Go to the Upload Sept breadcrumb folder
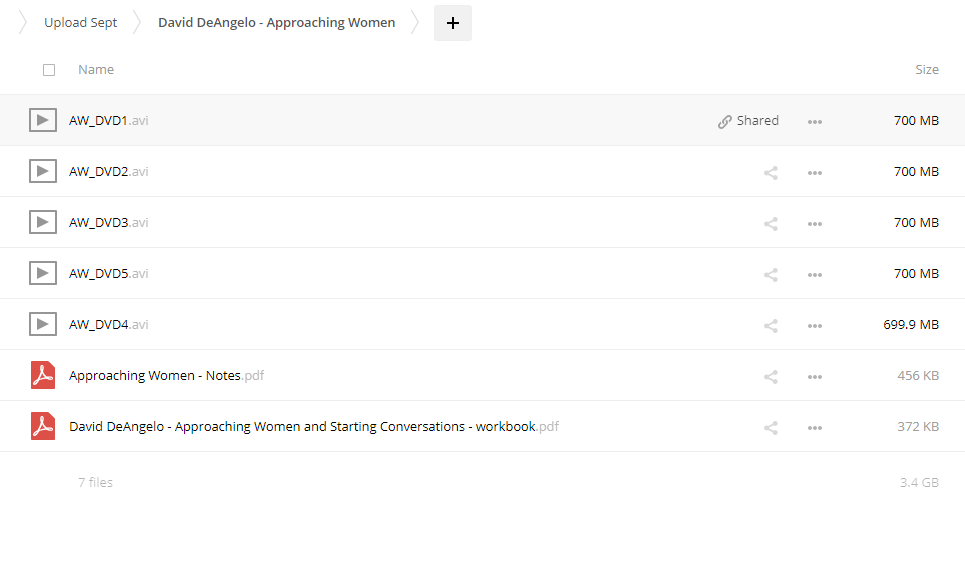This screenshot has width=965, height=576. coord(80,22)
